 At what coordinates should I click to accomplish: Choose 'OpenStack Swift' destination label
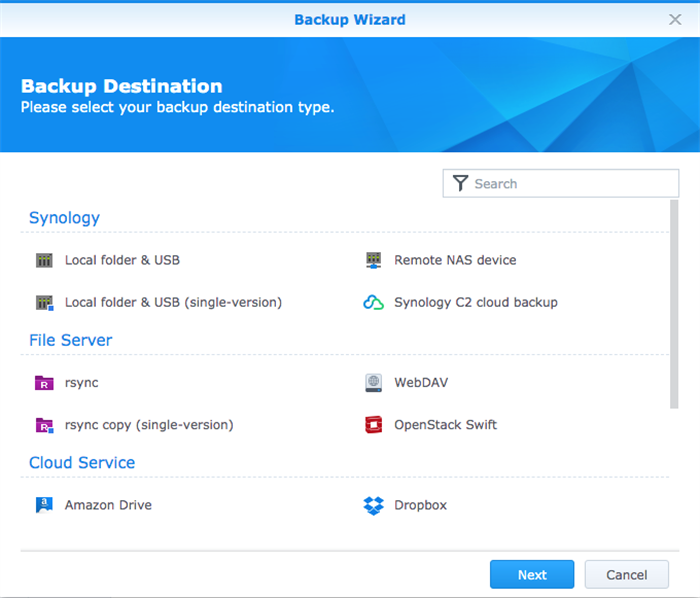click(x=445, y=425)
